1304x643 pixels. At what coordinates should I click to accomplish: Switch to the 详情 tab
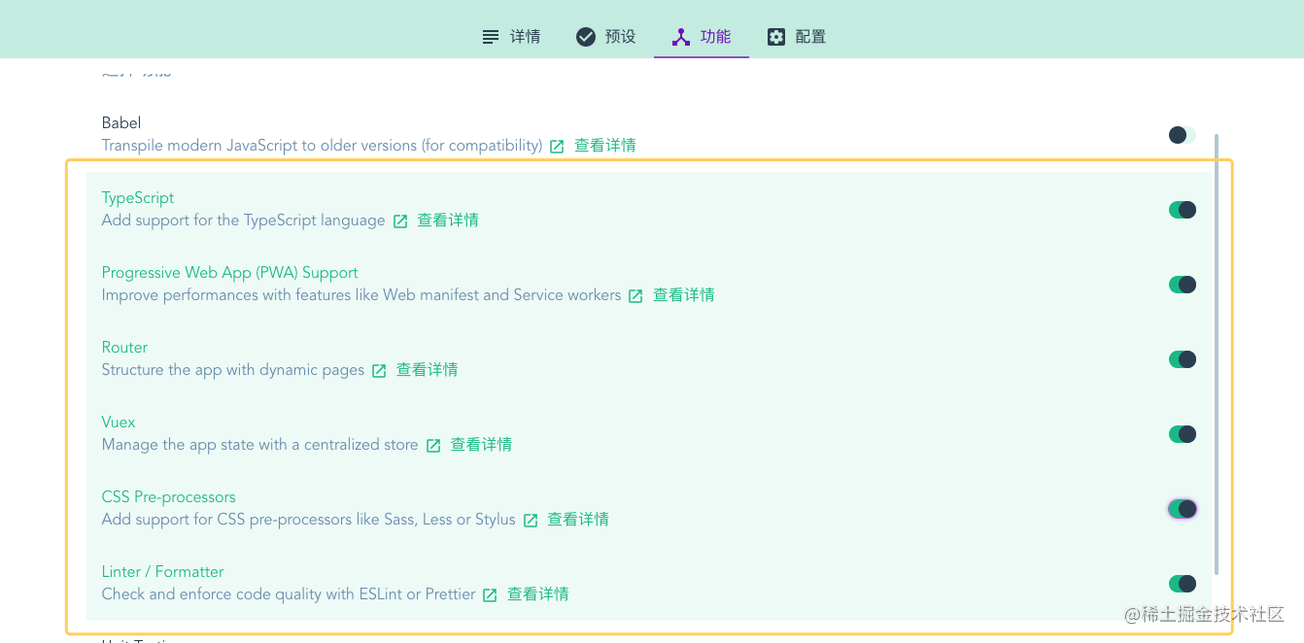click(x=511, y=37)
